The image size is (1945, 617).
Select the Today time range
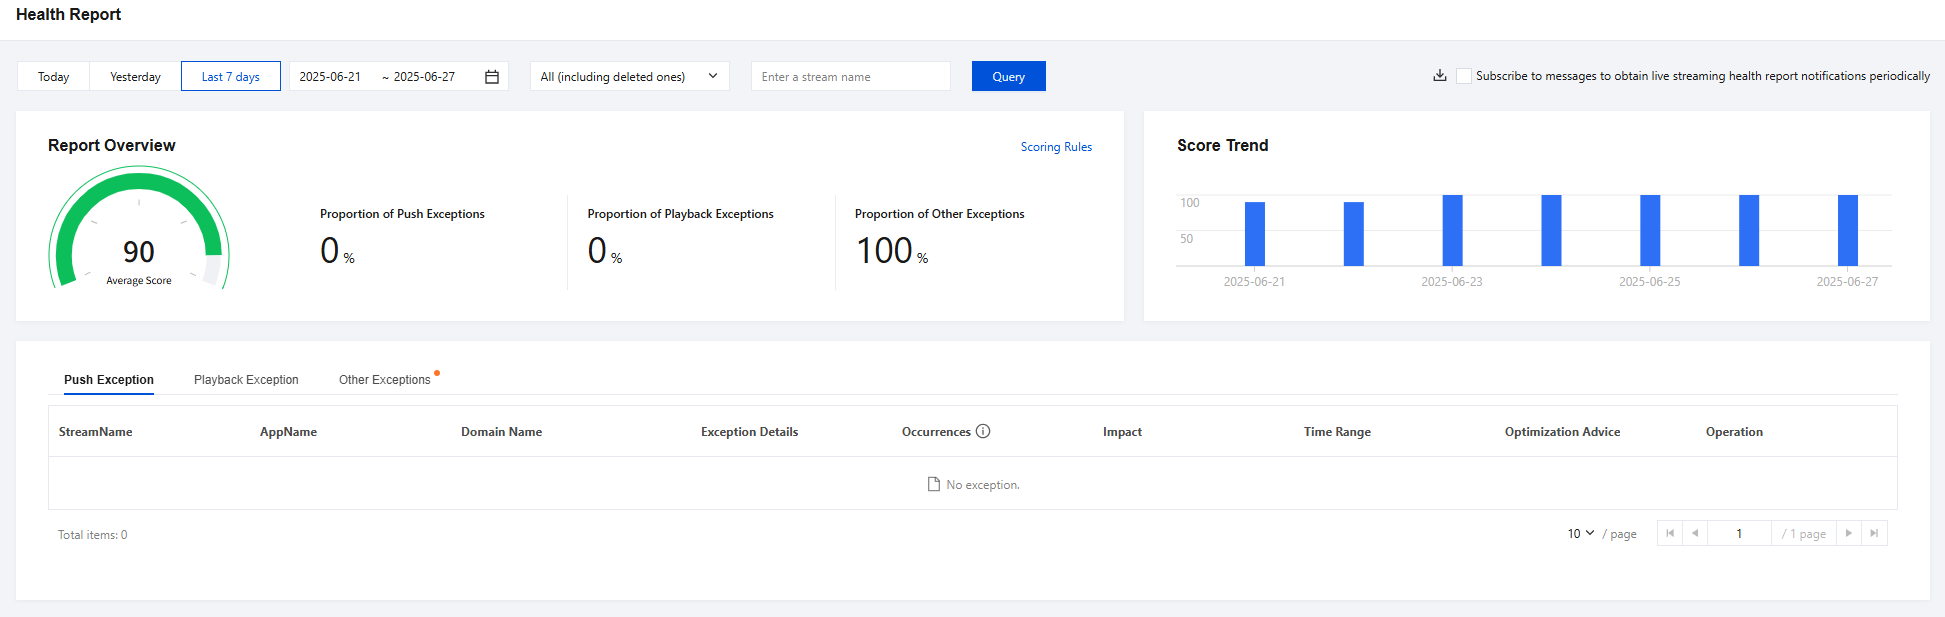[x=54, y=77]
